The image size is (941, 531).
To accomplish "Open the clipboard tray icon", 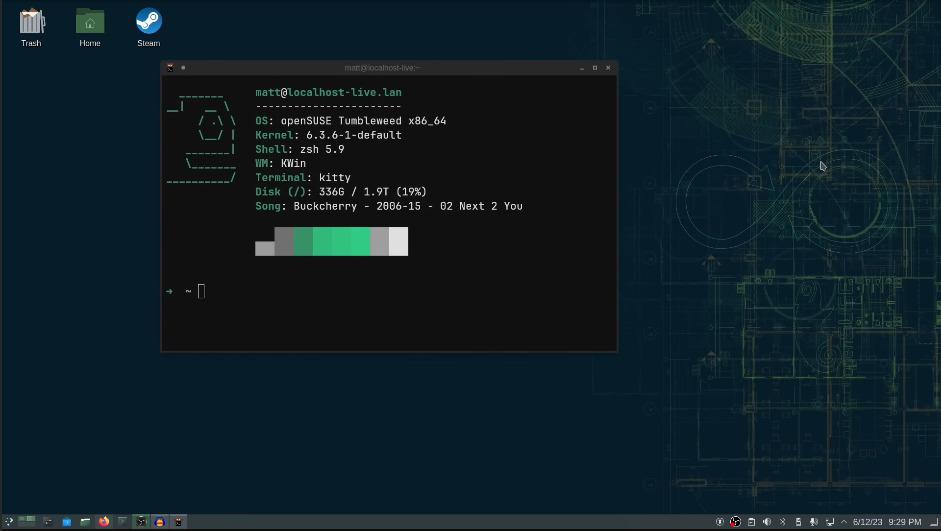I will (x=751, y=522).
